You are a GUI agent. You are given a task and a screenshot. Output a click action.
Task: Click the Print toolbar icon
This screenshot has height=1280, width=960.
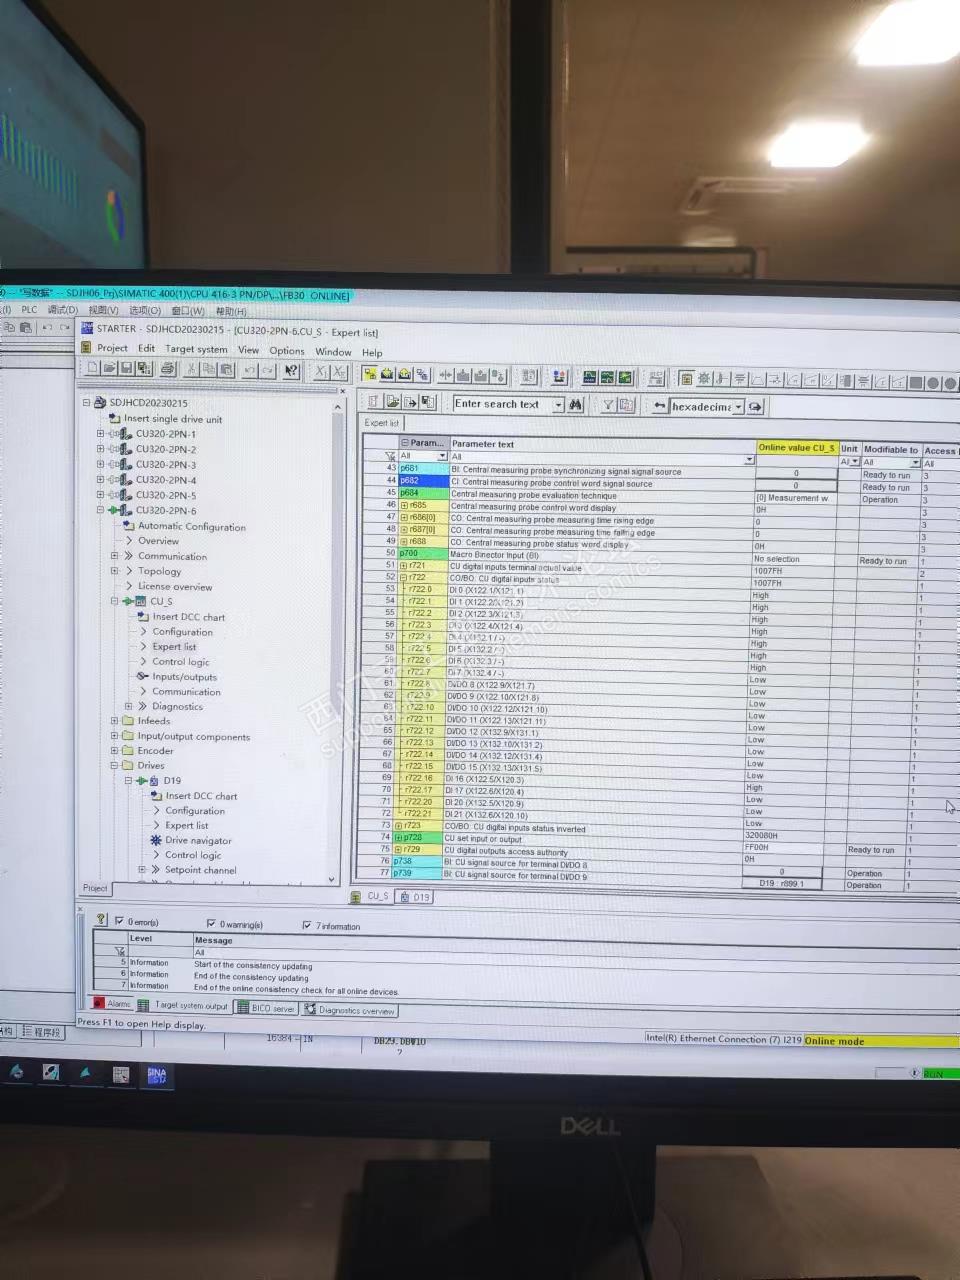(167, 369)
